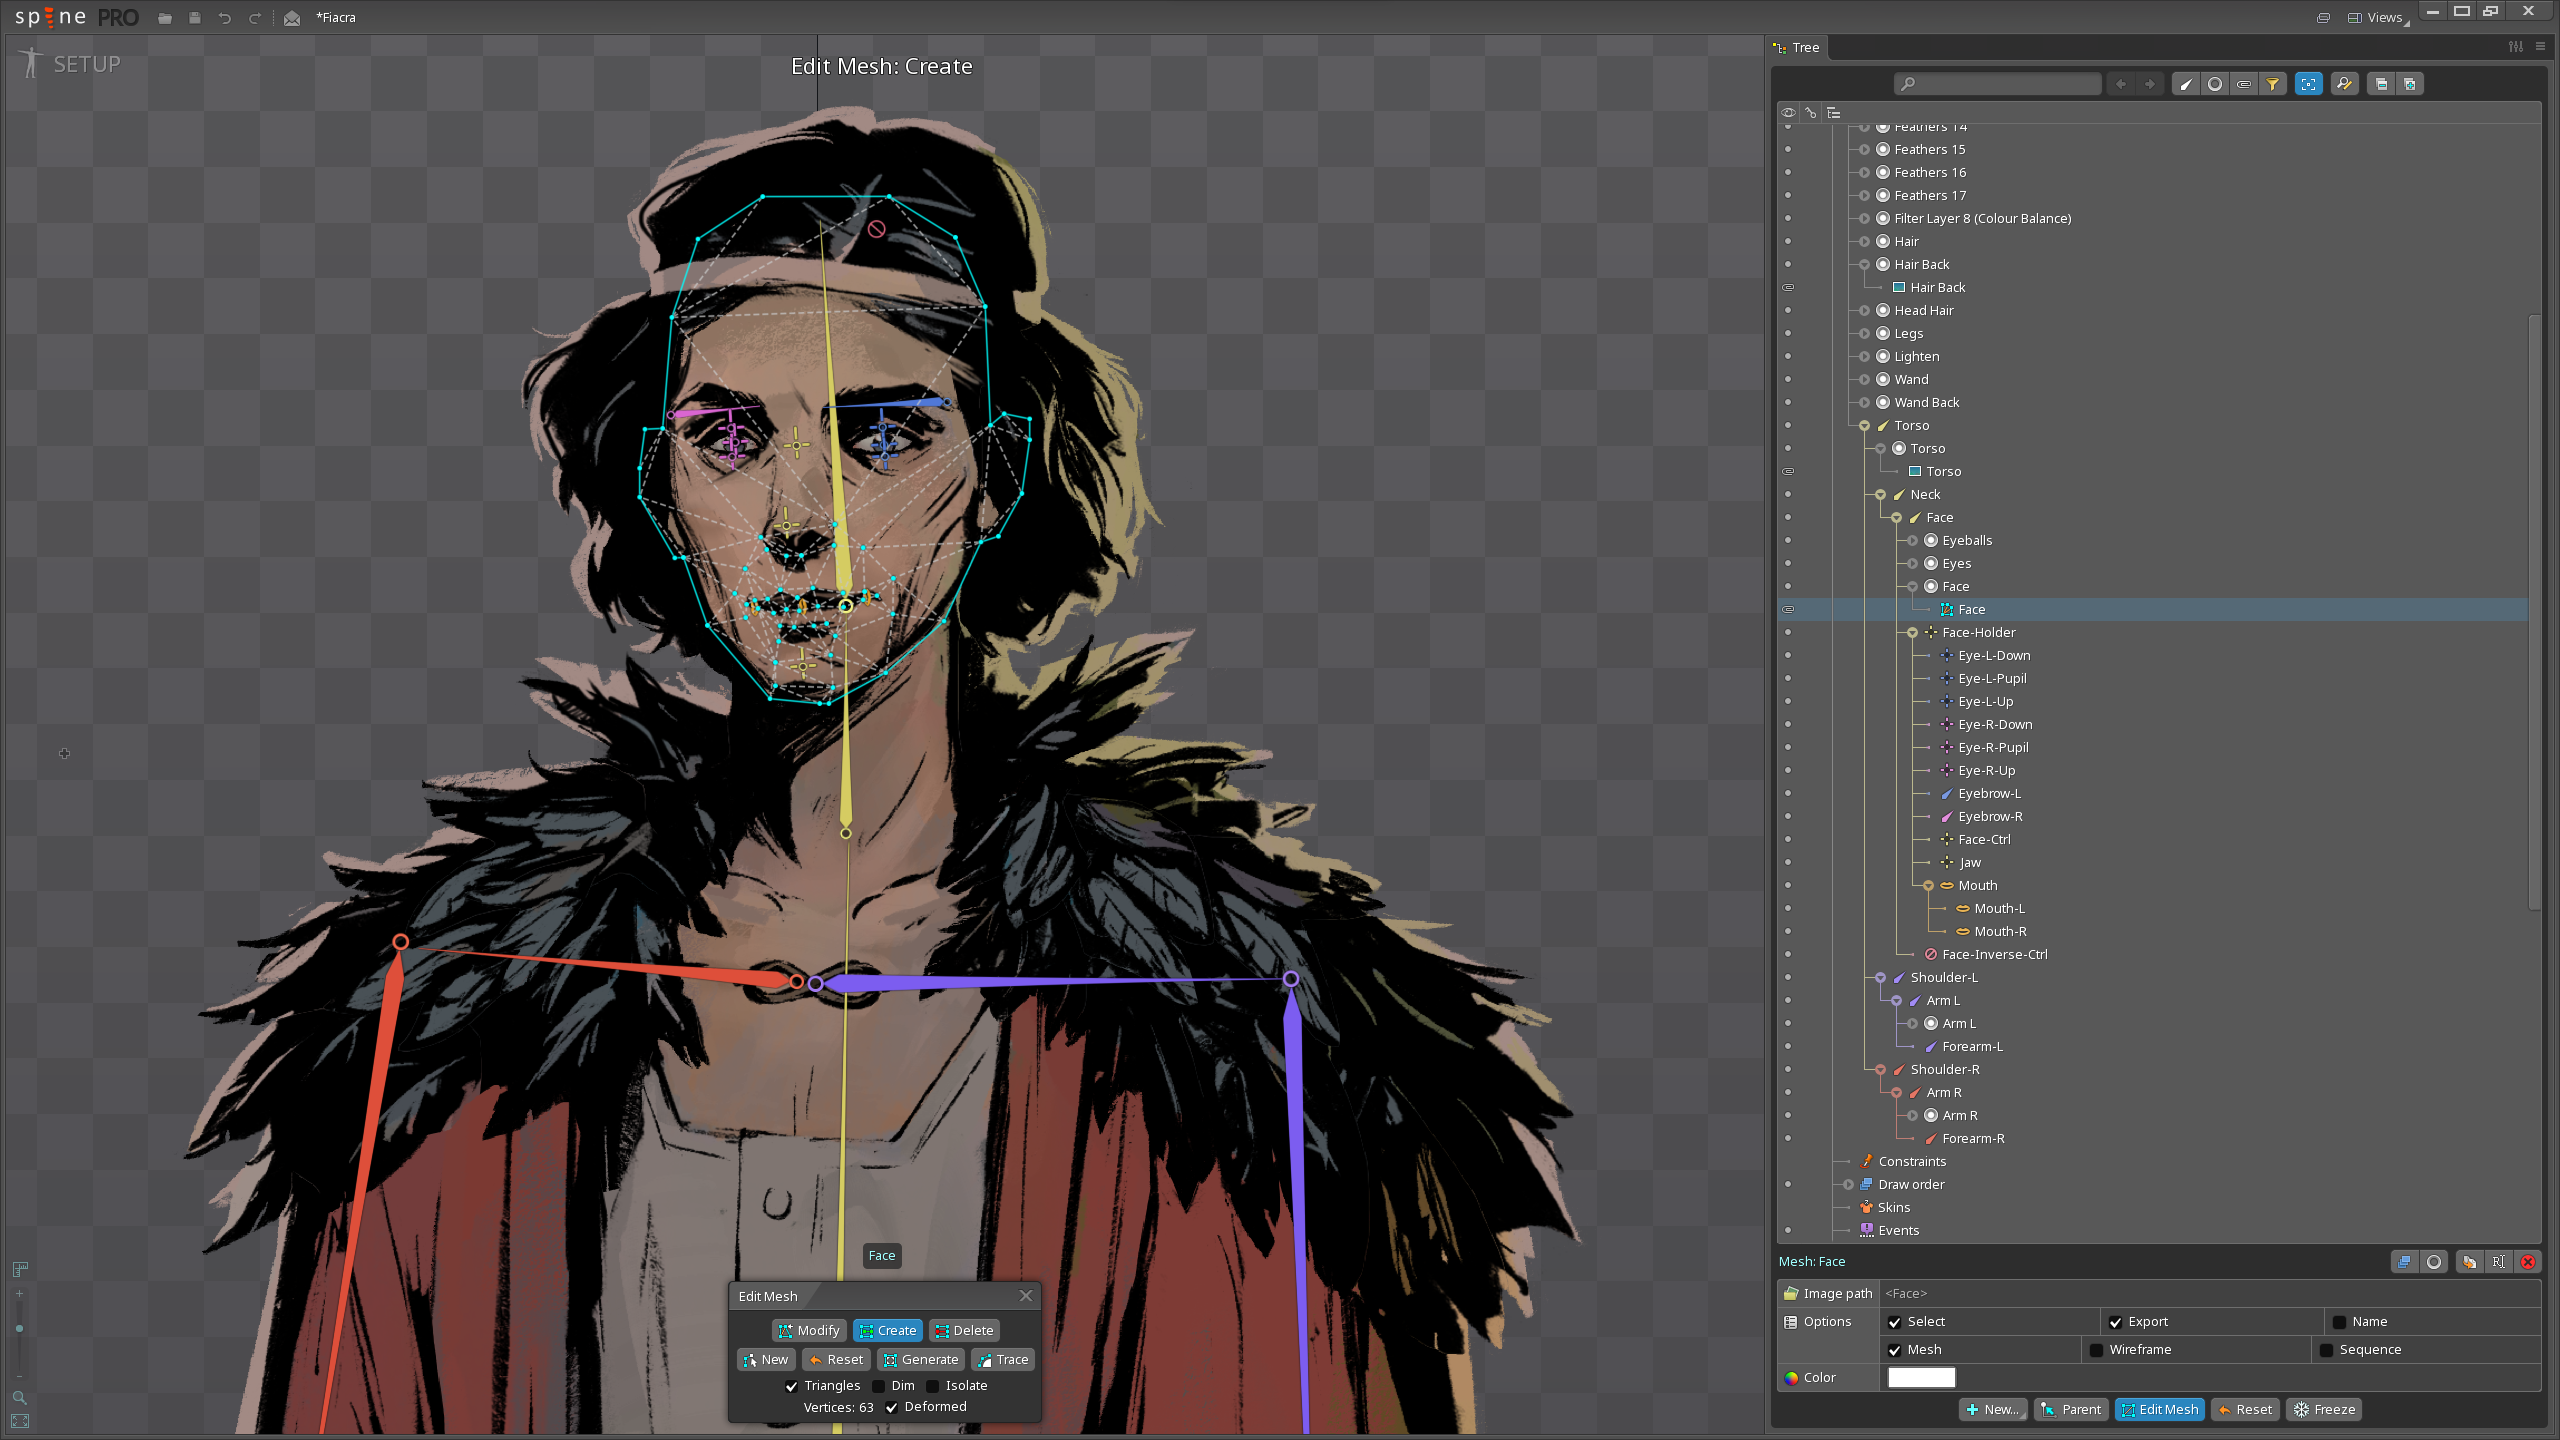Redo the last action
This screenshot has width=2560, height=1440.
[255, 18]
